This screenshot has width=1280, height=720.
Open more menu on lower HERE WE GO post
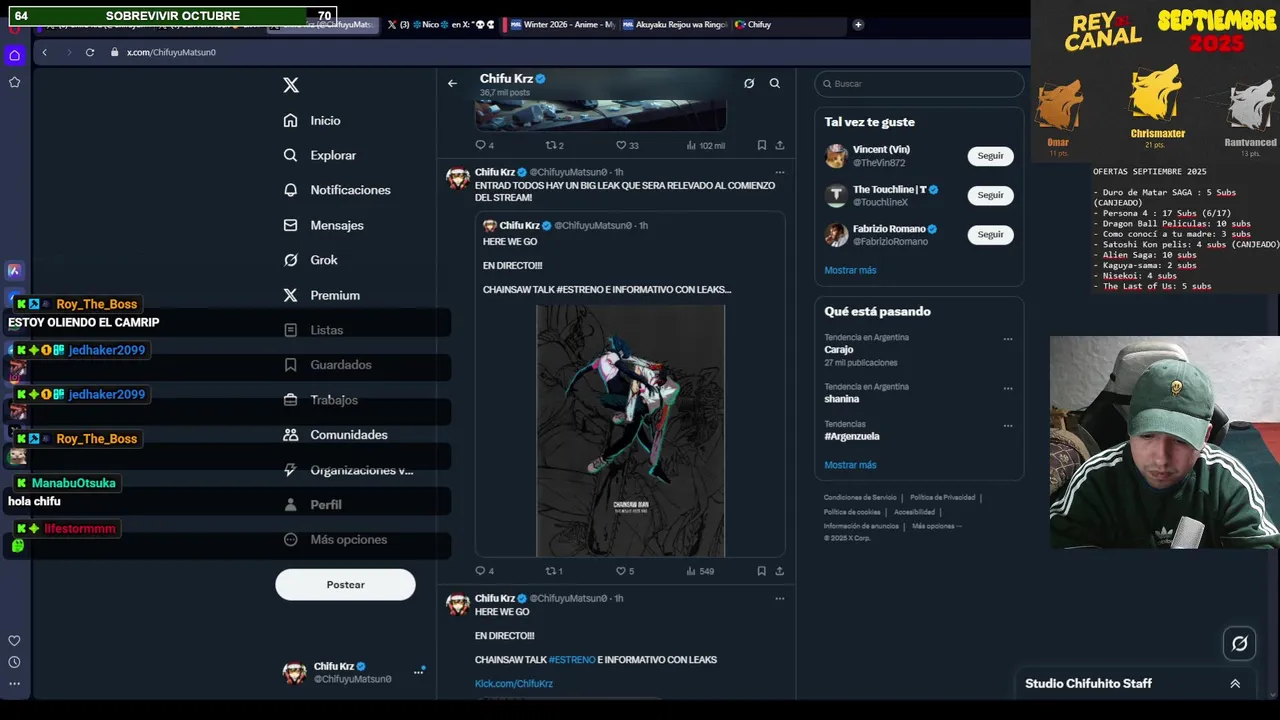[779, 598]
